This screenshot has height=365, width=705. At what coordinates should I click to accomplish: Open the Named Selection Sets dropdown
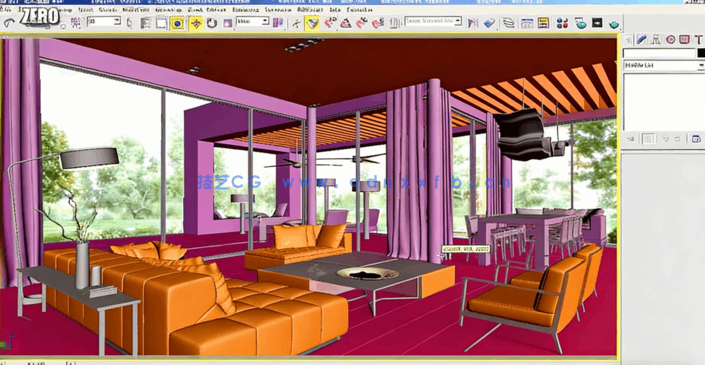click(433, 21)
